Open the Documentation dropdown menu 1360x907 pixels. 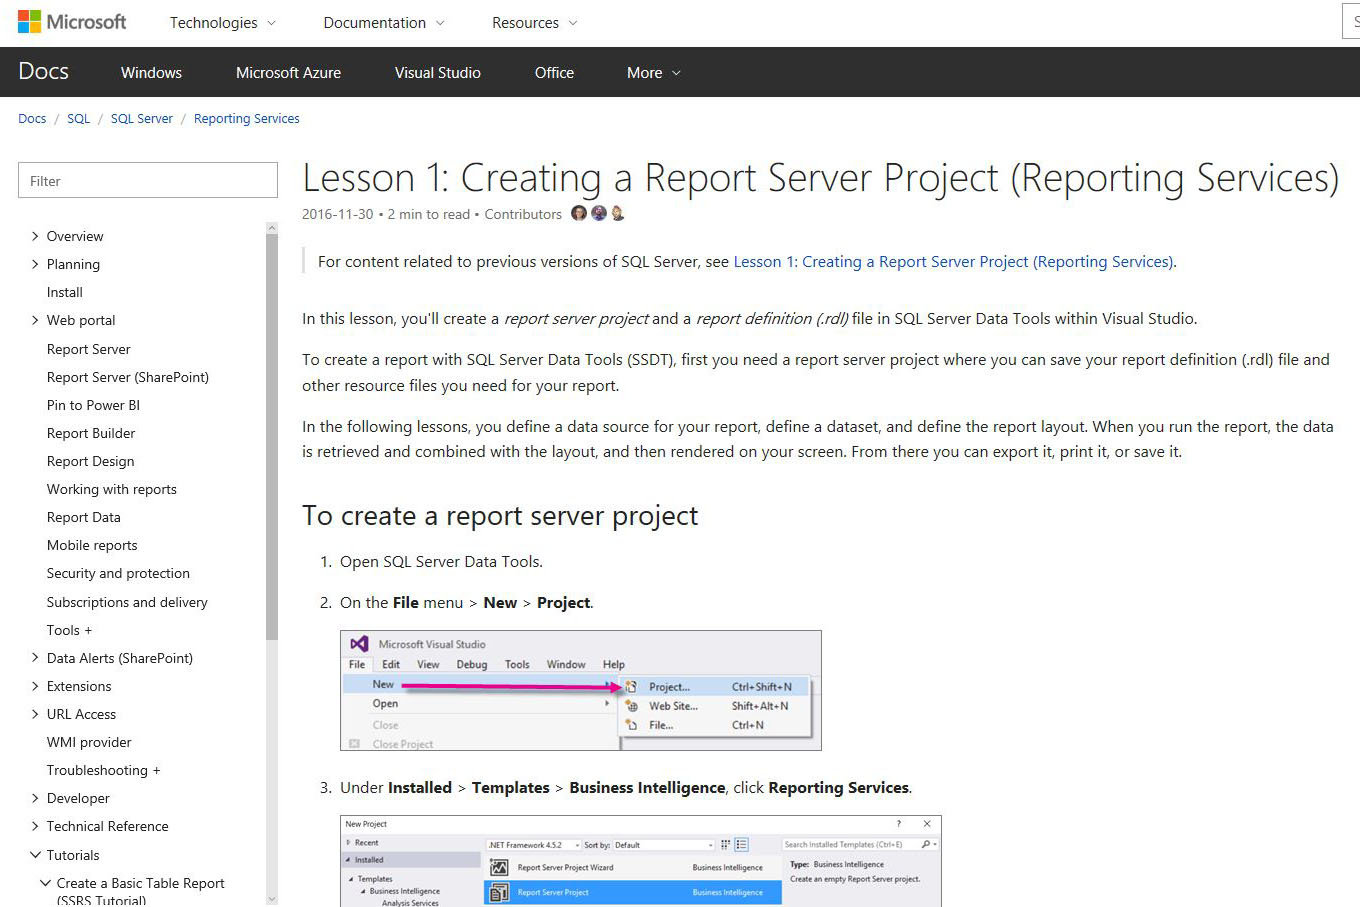click(383, 23)
